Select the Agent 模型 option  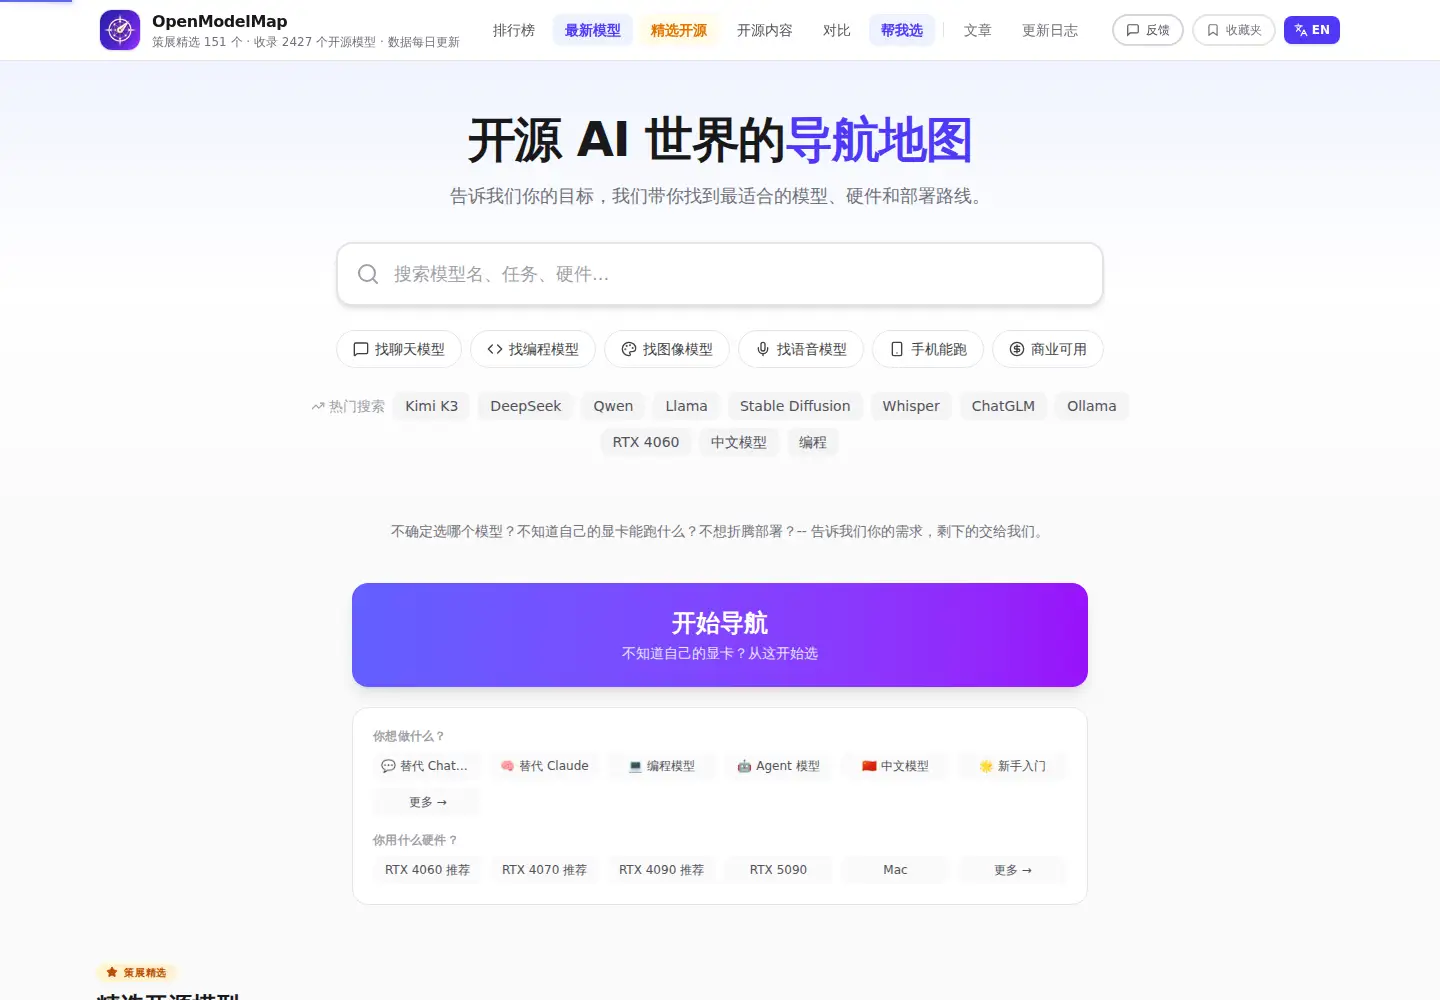click(x=778, y=766)
